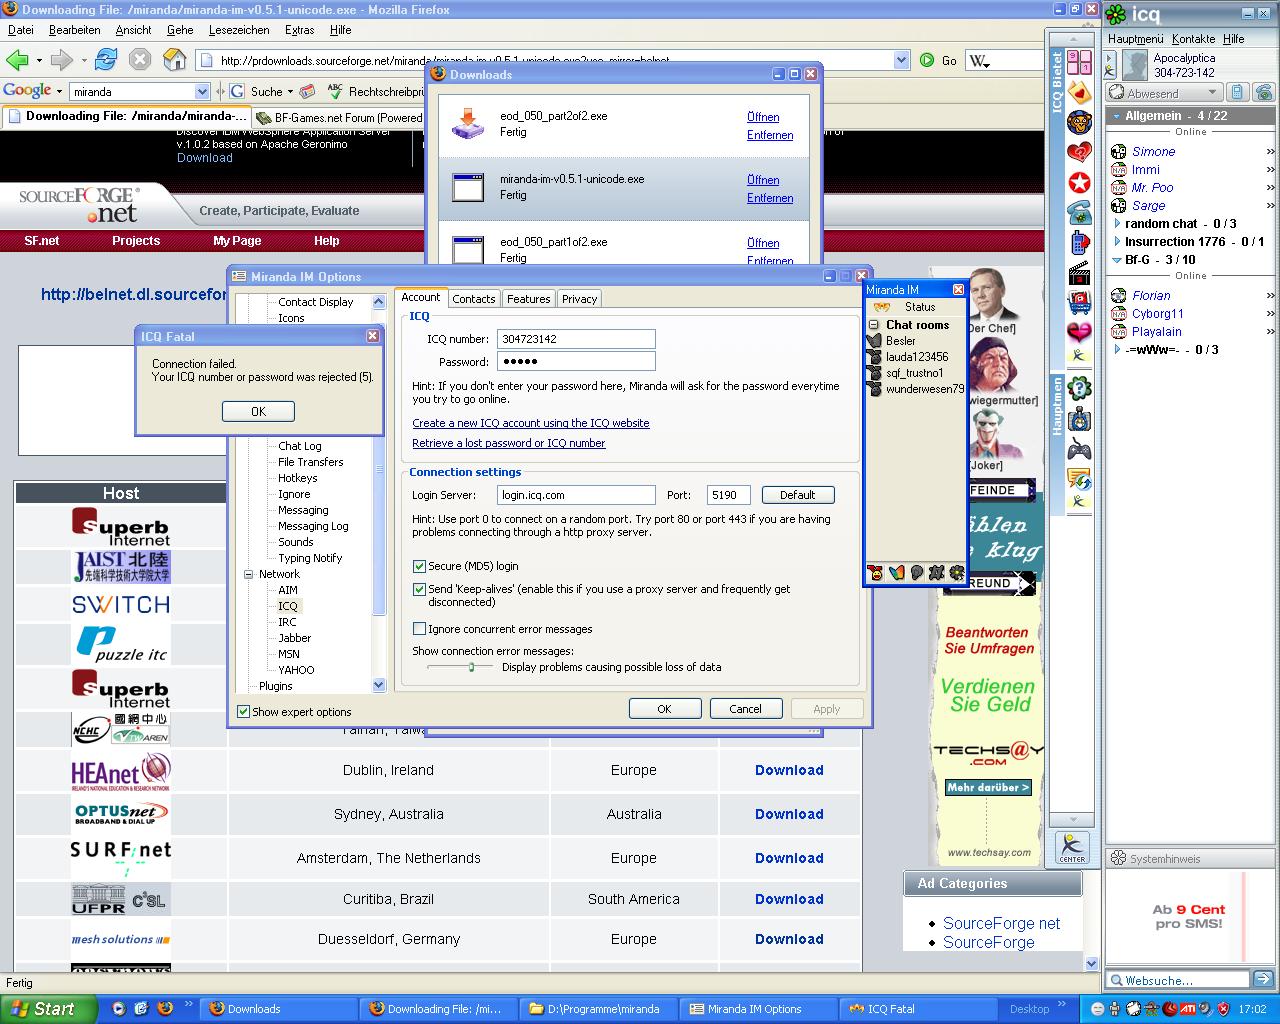The image size is (1280, 1024).
Task: Open the D:\Programme\miranda taskbar item
Action: coord(599,1009)
